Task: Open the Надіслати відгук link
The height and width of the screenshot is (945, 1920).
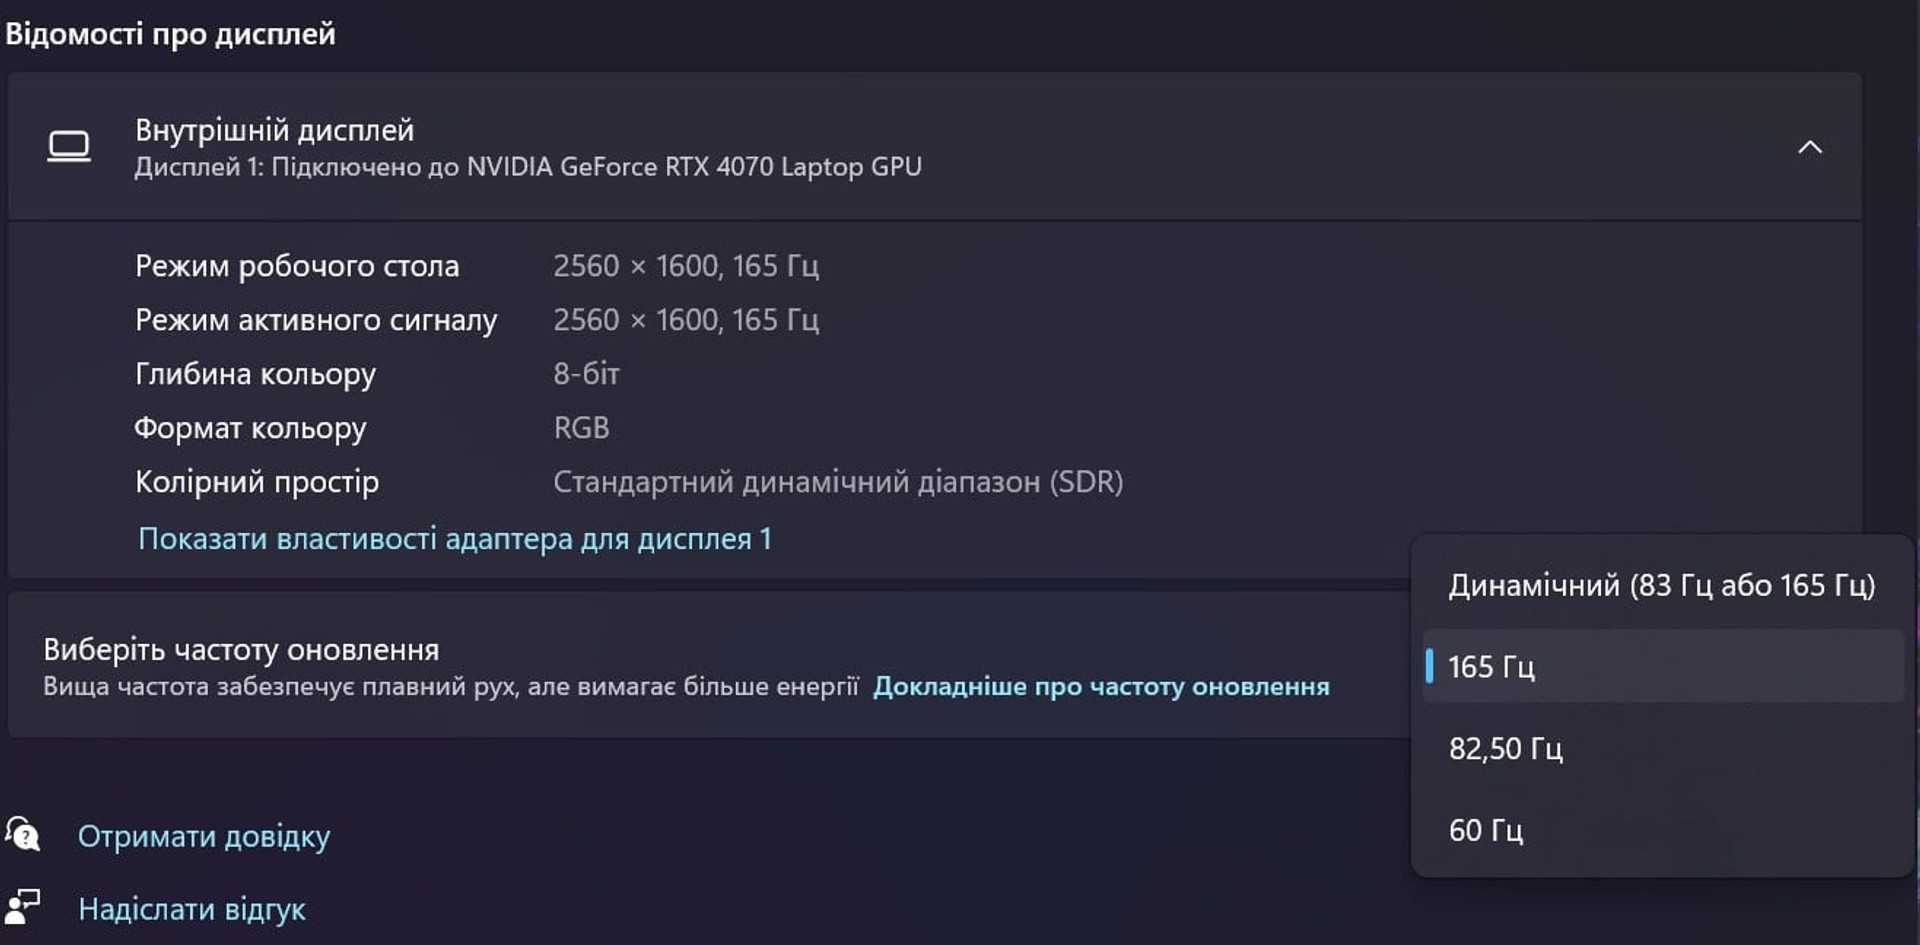Action: click(192, 909)
